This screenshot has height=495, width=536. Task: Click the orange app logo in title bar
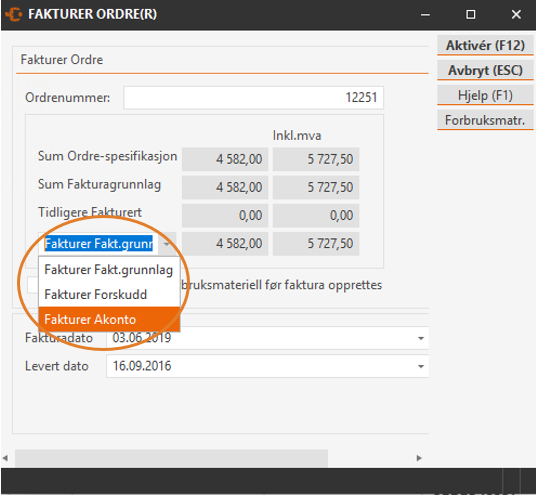point(14,14)
